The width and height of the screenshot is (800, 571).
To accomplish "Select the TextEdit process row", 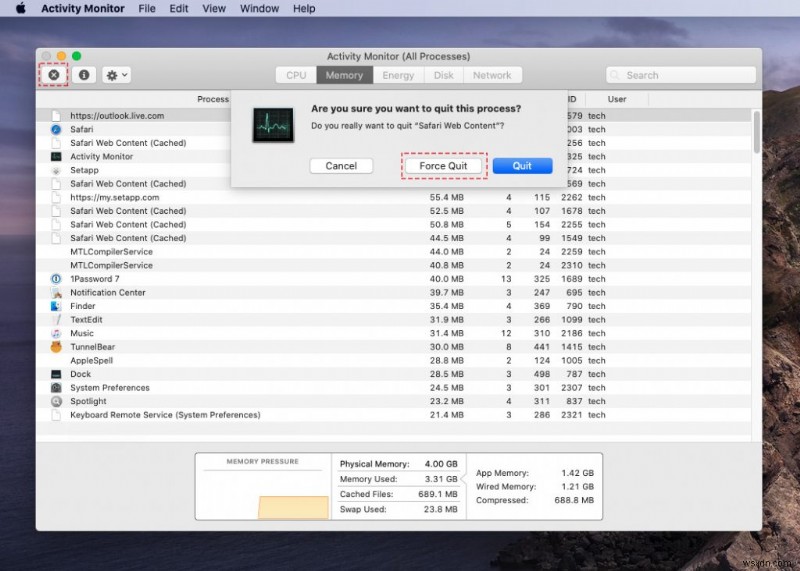I will click(x=393, y=320).
